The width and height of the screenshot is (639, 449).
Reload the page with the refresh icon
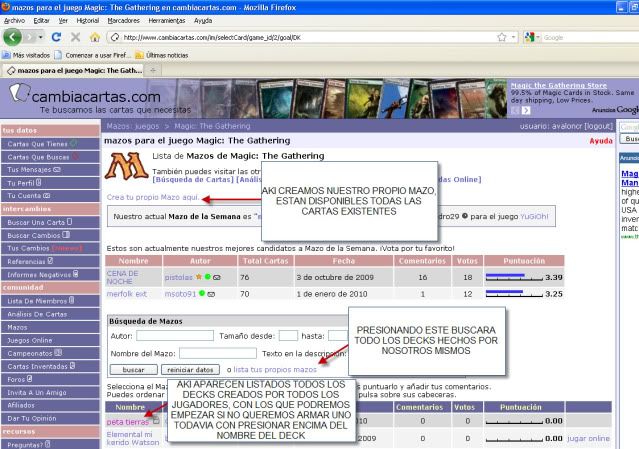(x=56, y=37)
